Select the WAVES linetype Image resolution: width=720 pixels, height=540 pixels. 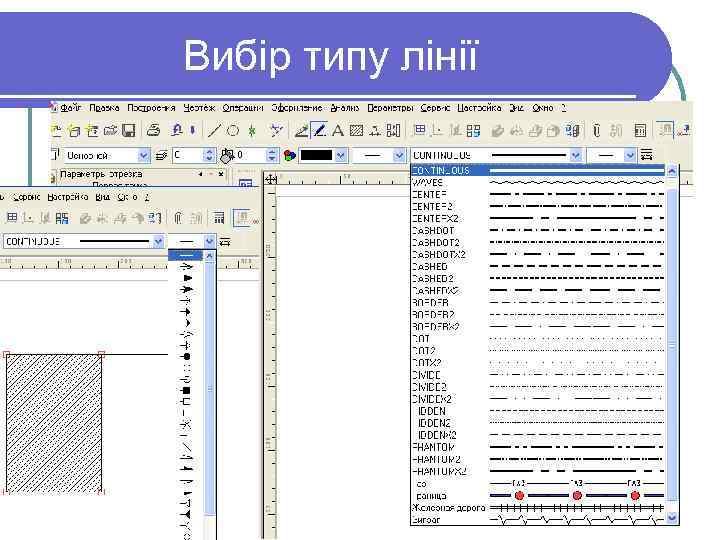[x=538, y=183]
